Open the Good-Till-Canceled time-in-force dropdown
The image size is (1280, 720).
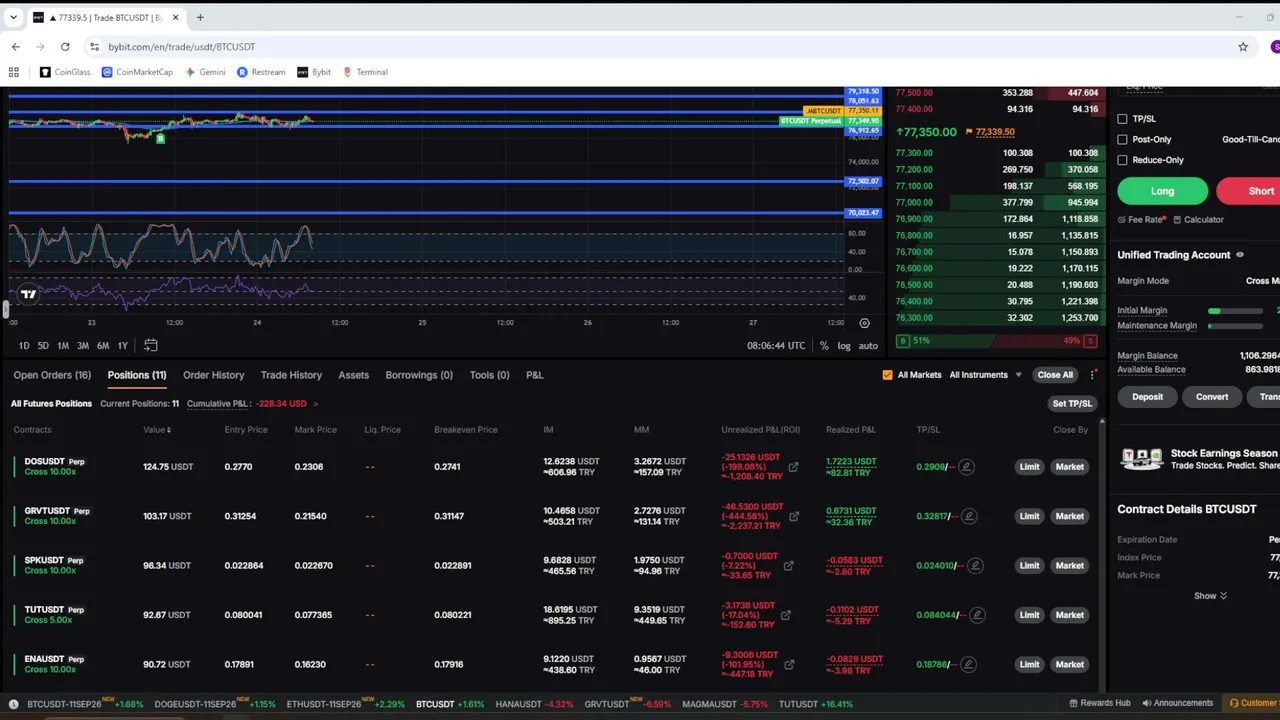tap(1250, 140)
